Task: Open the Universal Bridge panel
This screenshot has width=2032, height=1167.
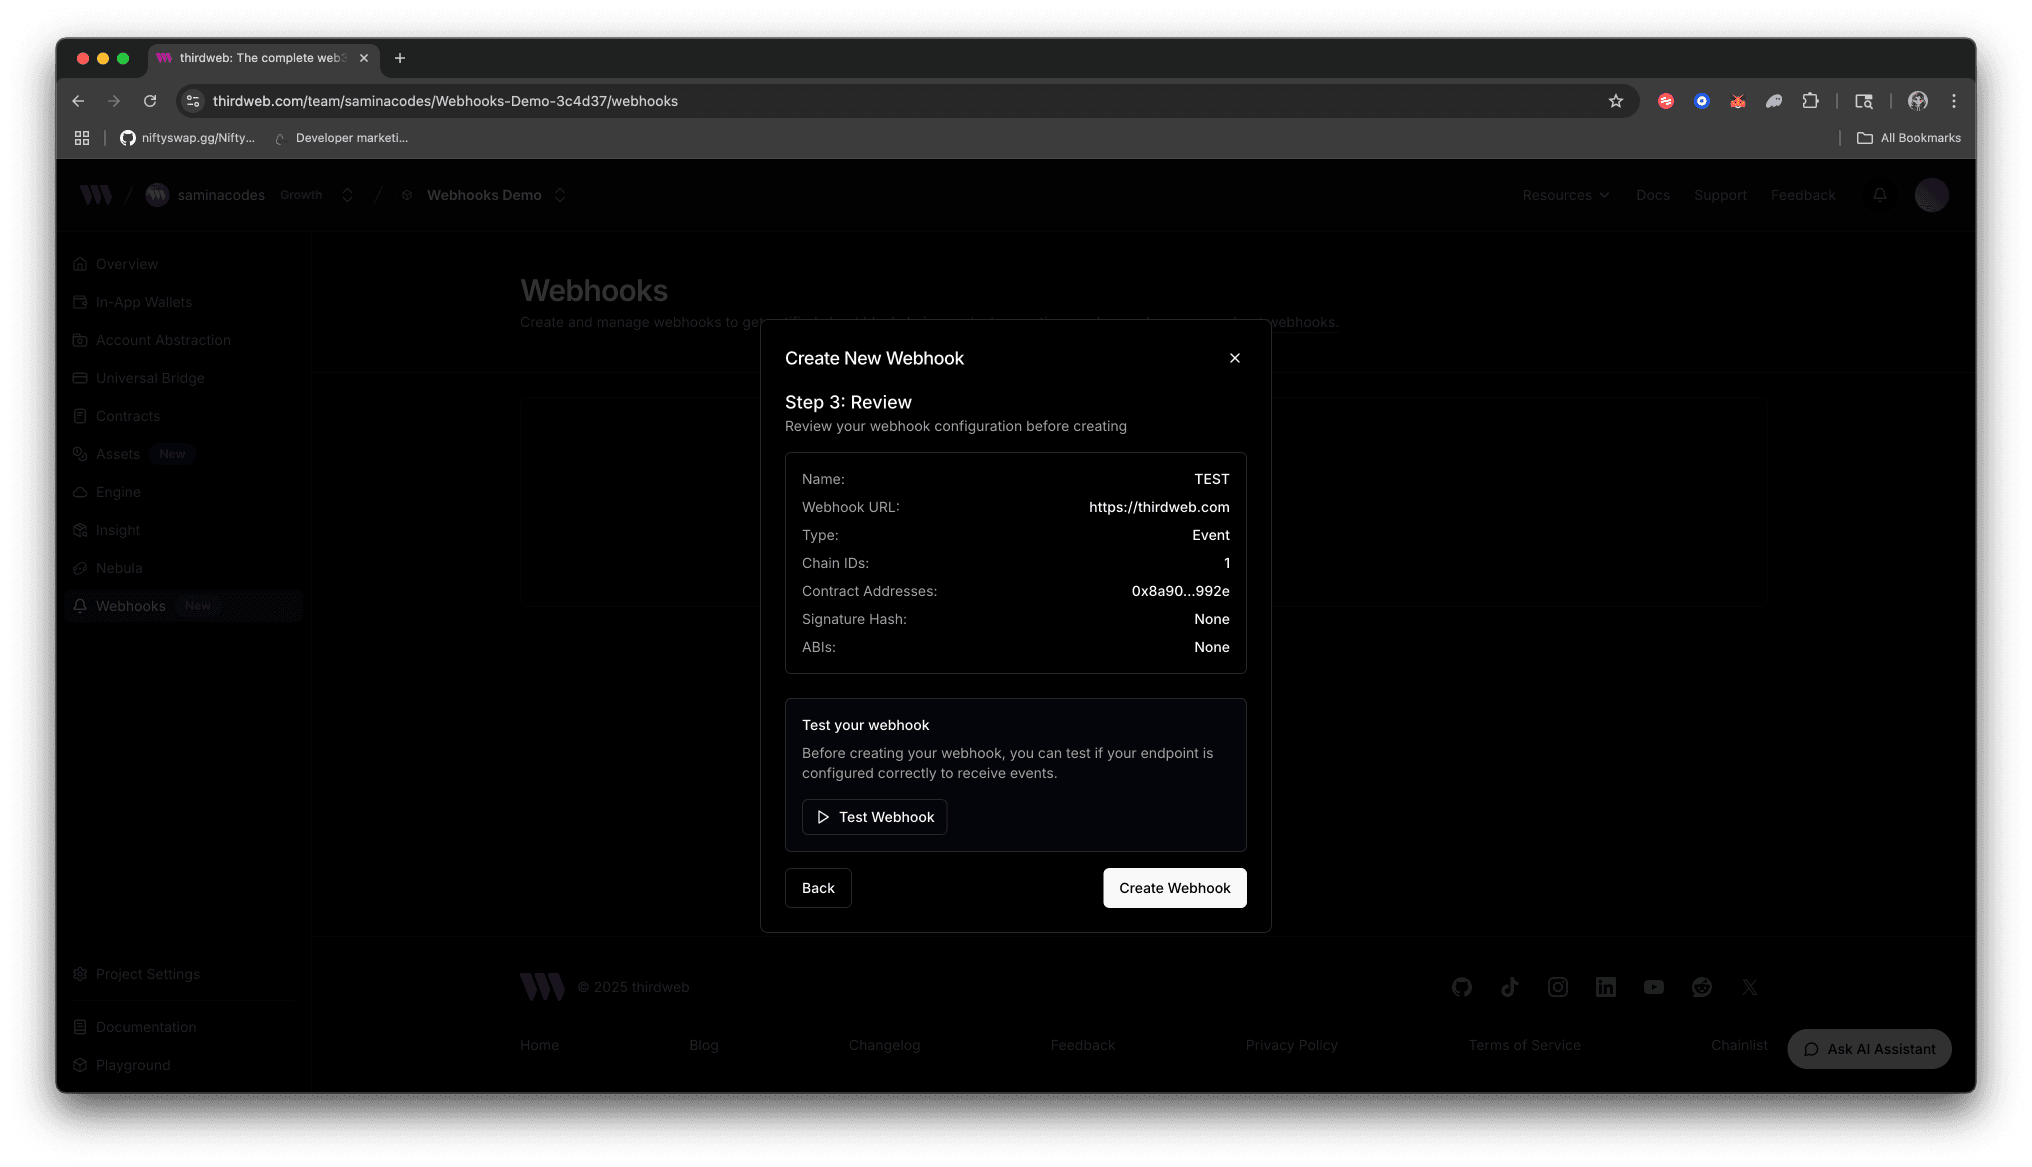Action: [x=150, y=377]
